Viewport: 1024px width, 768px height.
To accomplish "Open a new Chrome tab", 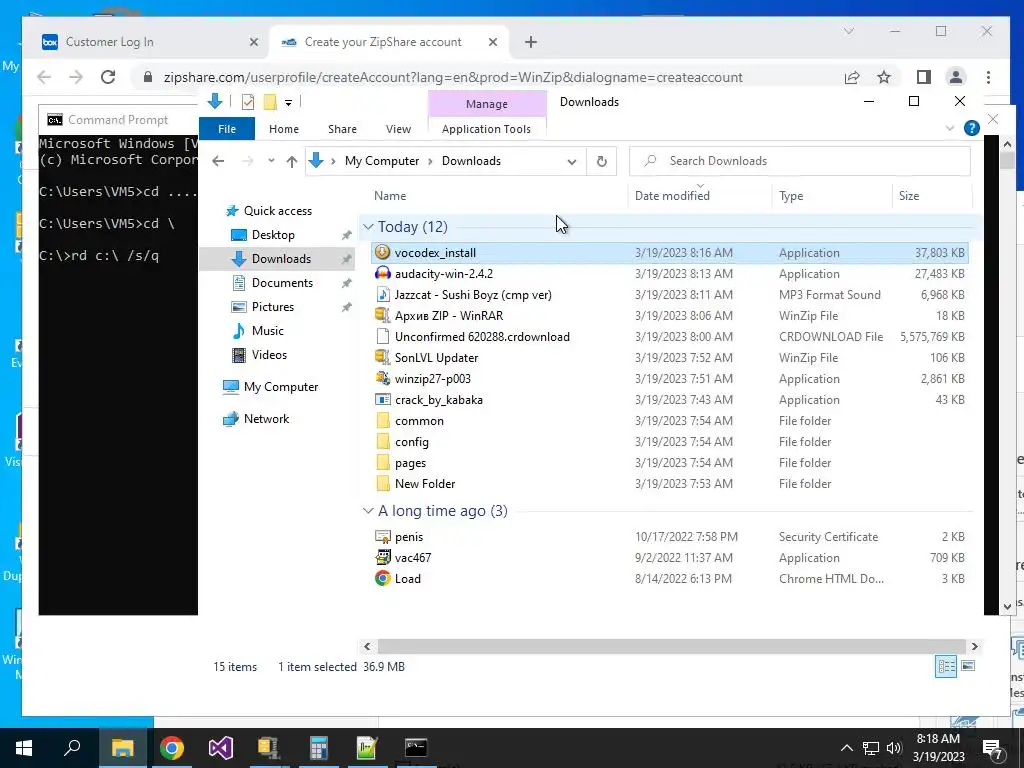I will [x=530, y=42].
